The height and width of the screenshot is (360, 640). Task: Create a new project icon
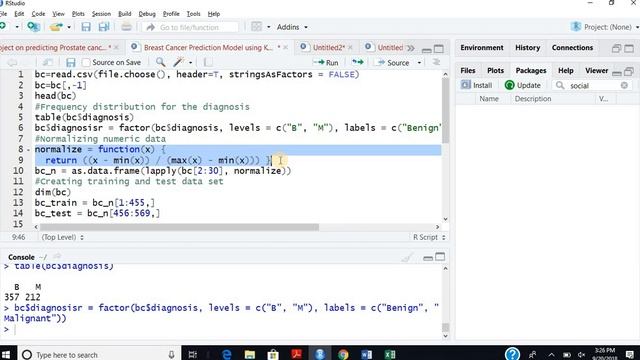pos(33,27)
